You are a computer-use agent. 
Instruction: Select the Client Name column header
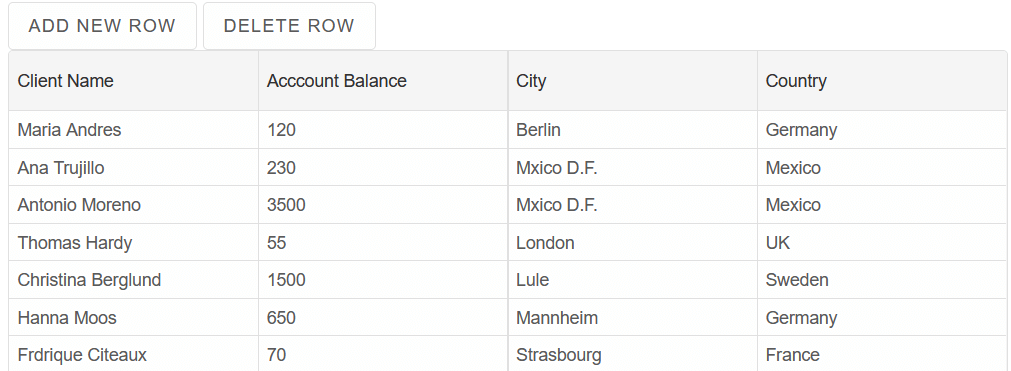pyautogui.click(x=133, y=81)
